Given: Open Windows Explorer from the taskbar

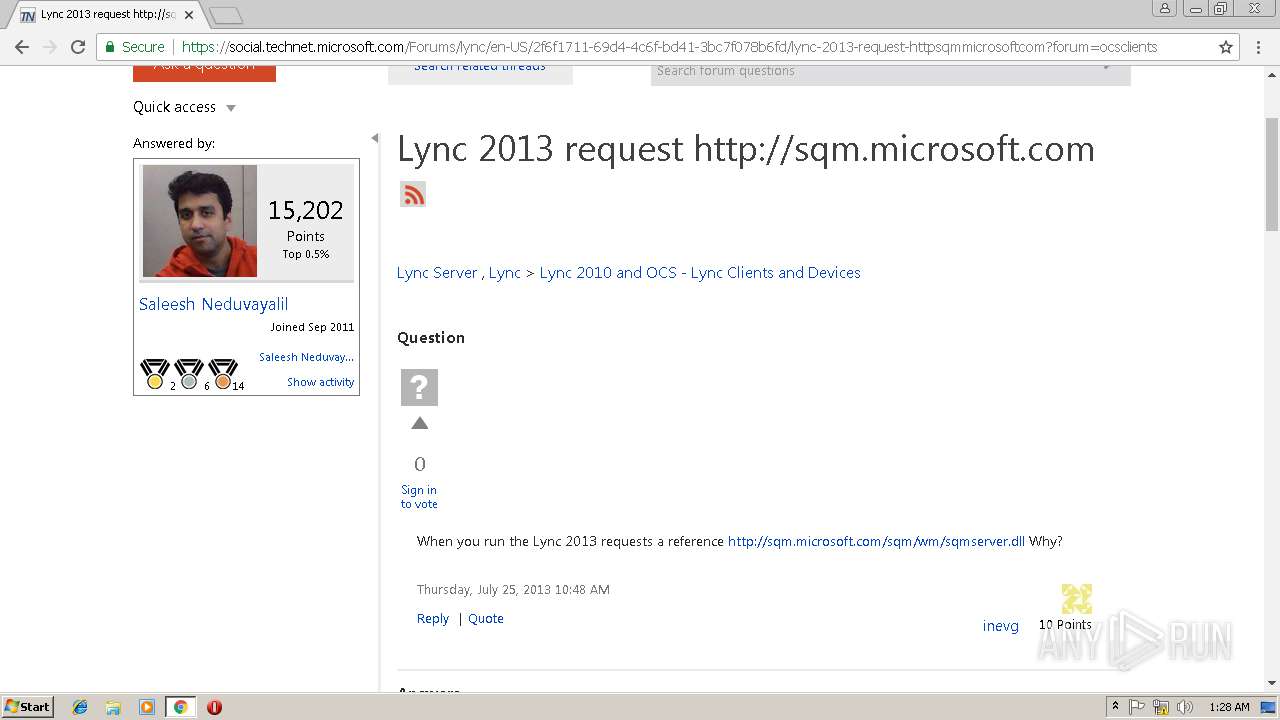Looking at the screenshot, I should (113, 707).
